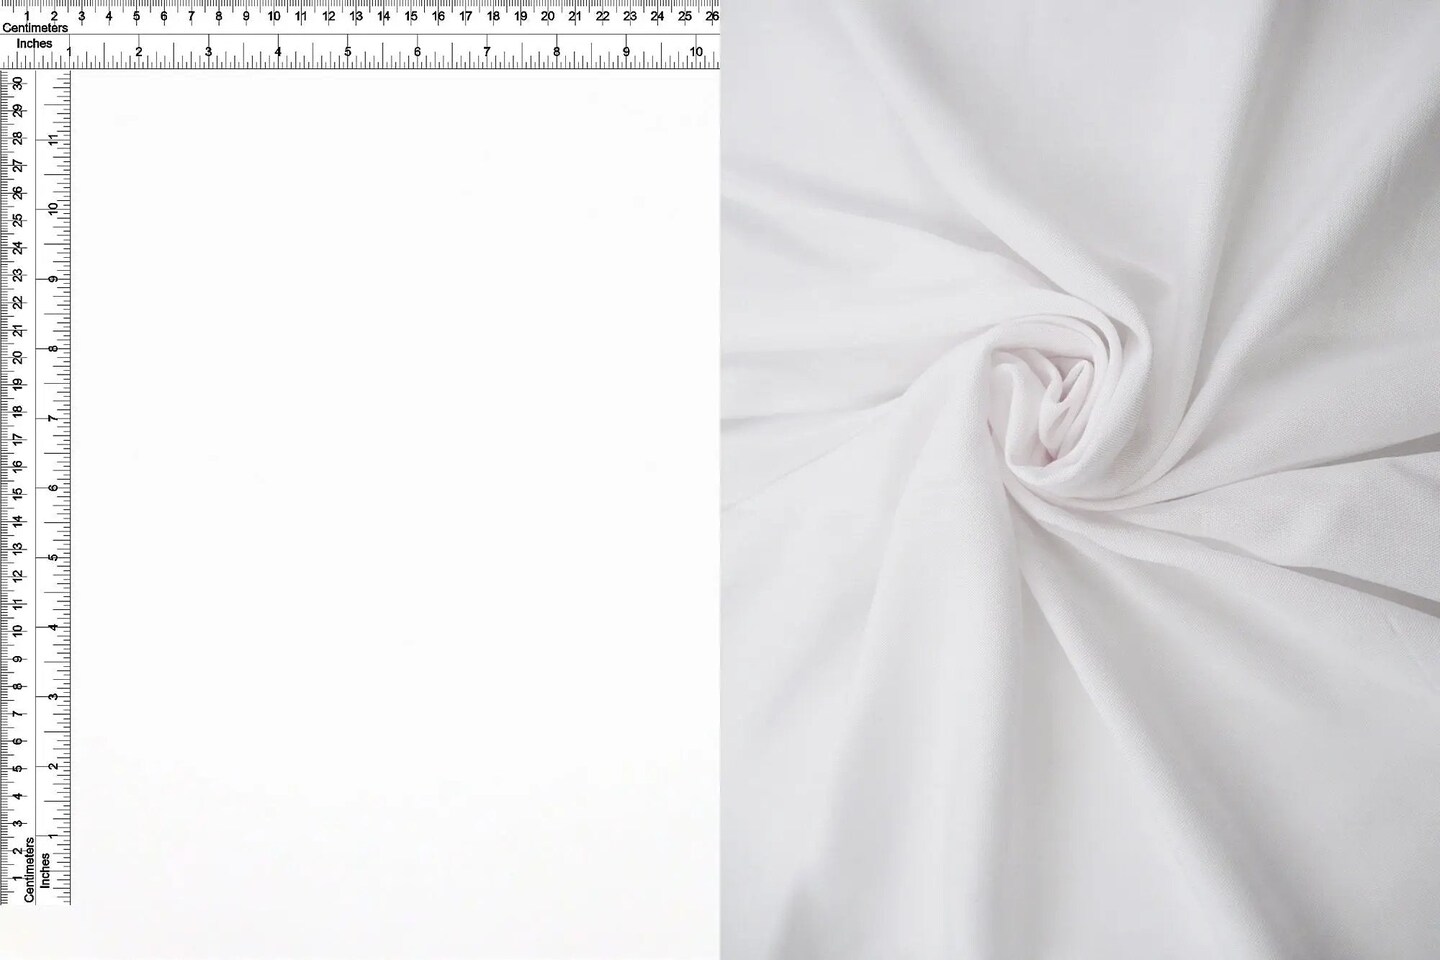Click the 11 inch mark on left ruler
1440x960 pixels.
pyautogui.click(x=52, y=140)
